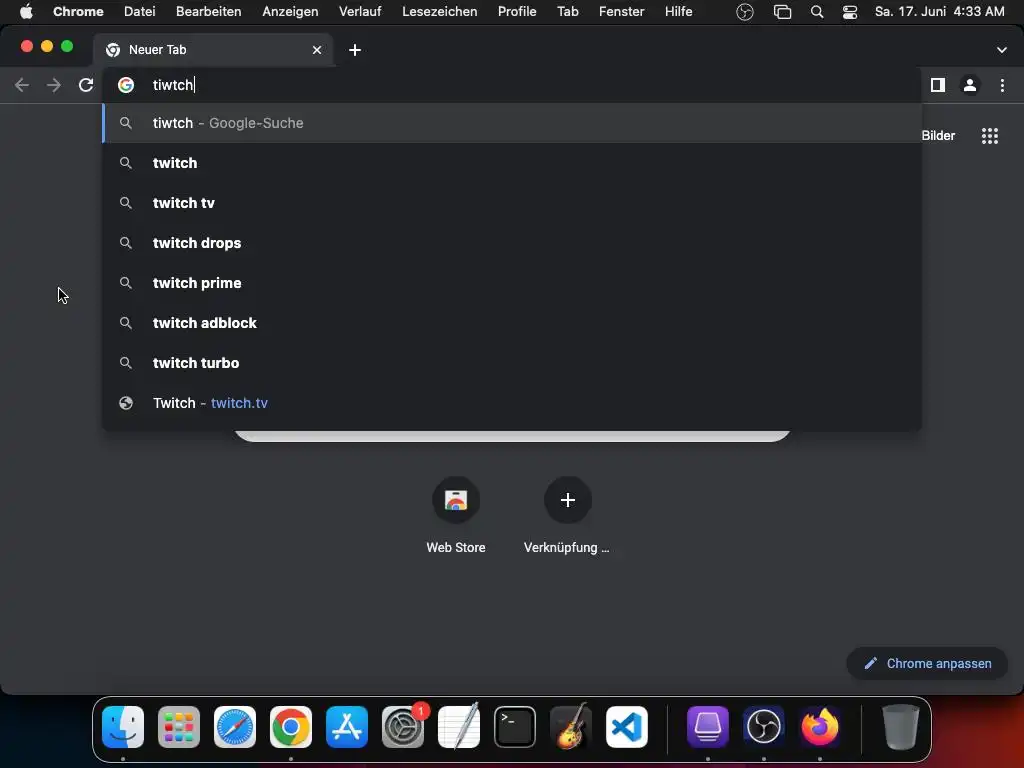Open GarageBand from the dock

571,727
